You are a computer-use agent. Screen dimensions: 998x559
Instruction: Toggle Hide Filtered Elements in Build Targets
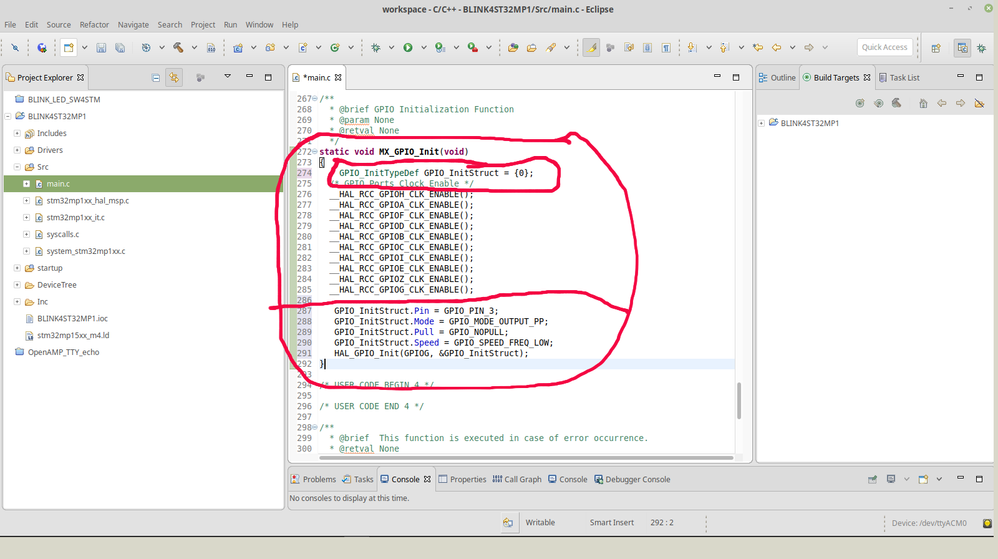tap(980, 103)
